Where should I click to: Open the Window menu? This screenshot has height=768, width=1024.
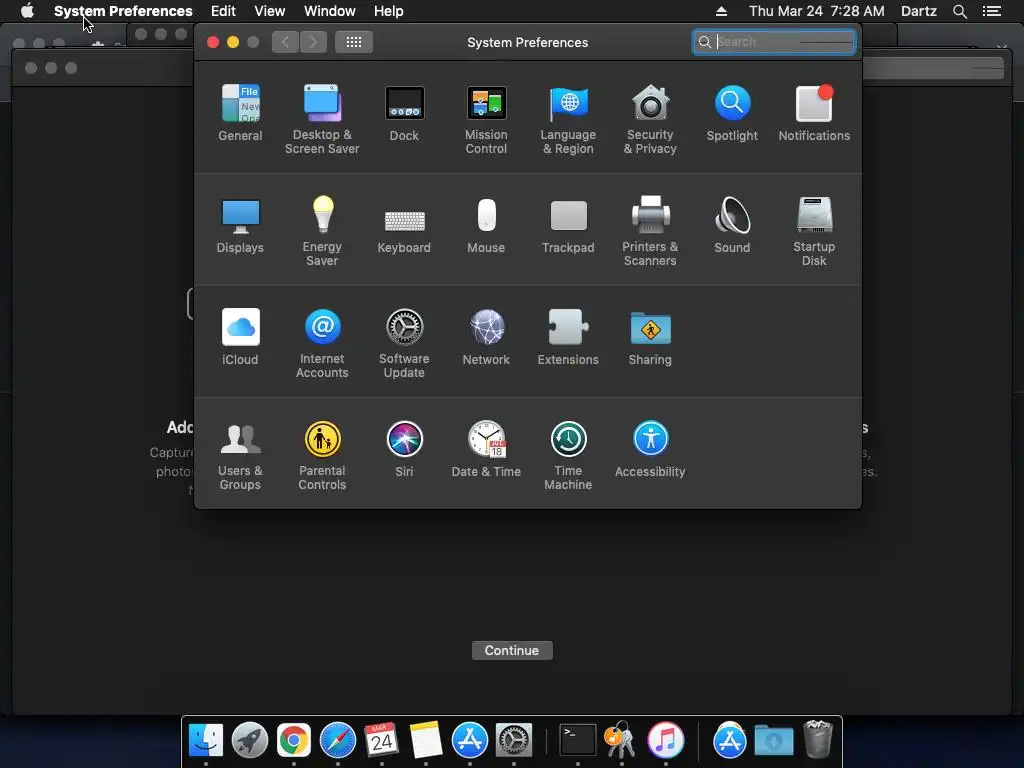pos(330,11)
